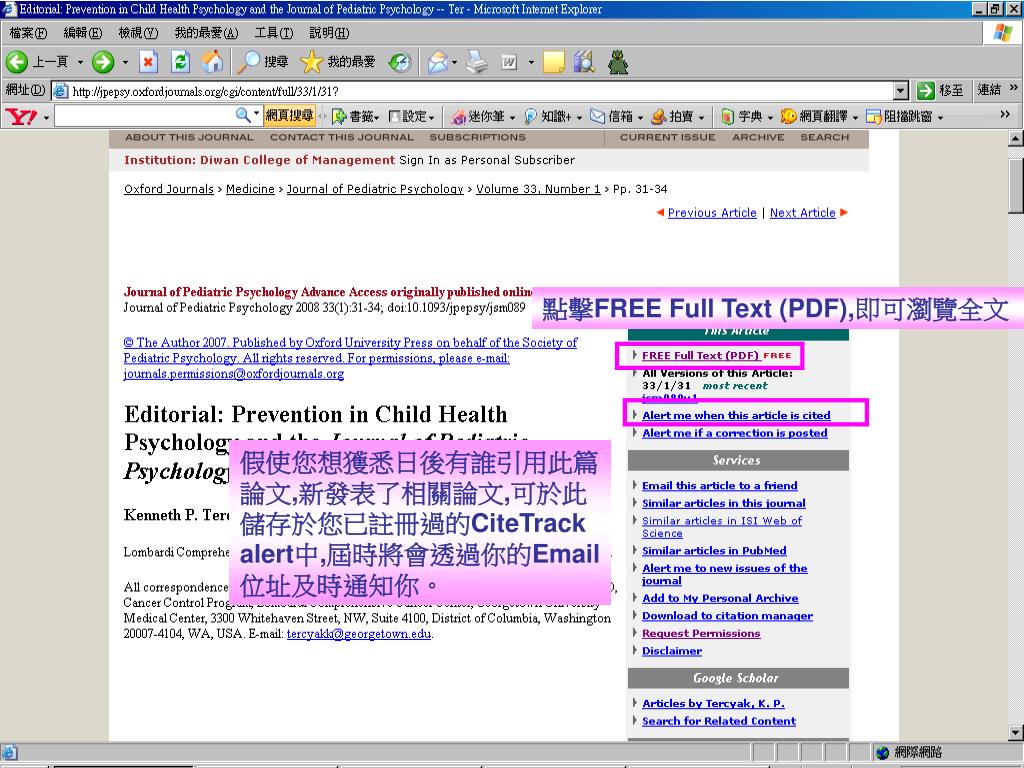Click Add to My Personal Archive link
The width and height of the screenshot is (1024, 768).
click(x=720, y=598)
